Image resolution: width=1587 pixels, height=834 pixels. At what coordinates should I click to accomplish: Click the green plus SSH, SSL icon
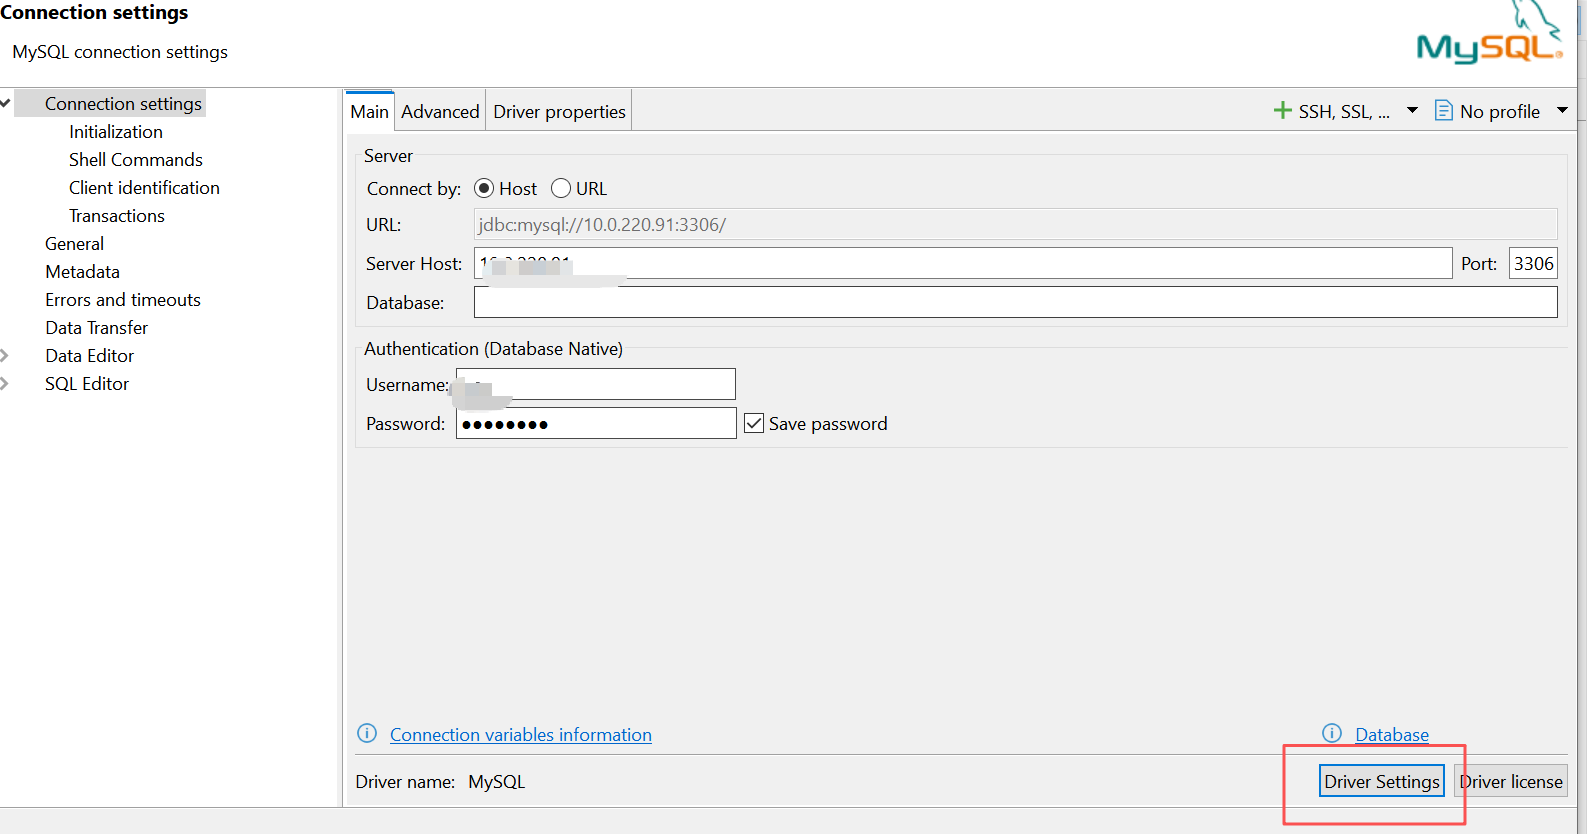[x=1282, y=111]
